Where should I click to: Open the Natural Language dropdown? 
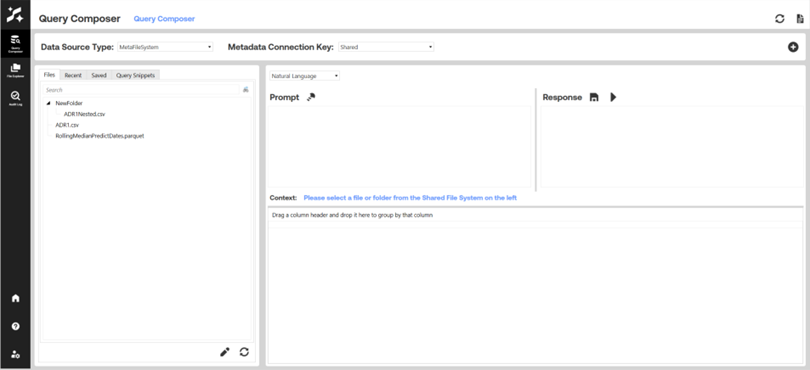click(305, 76)
